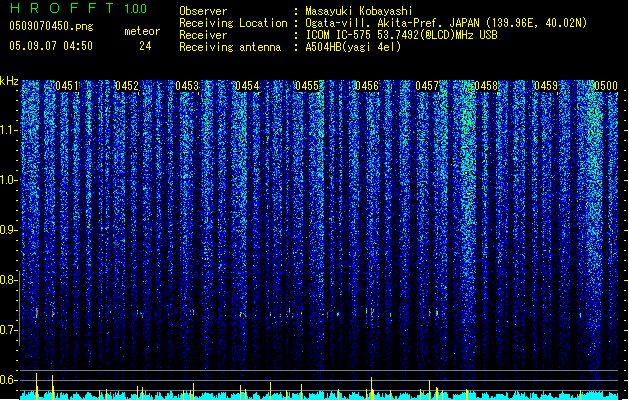Click the Observer label text
Viewport: 629px width, 400px height.
coord(203,11)
